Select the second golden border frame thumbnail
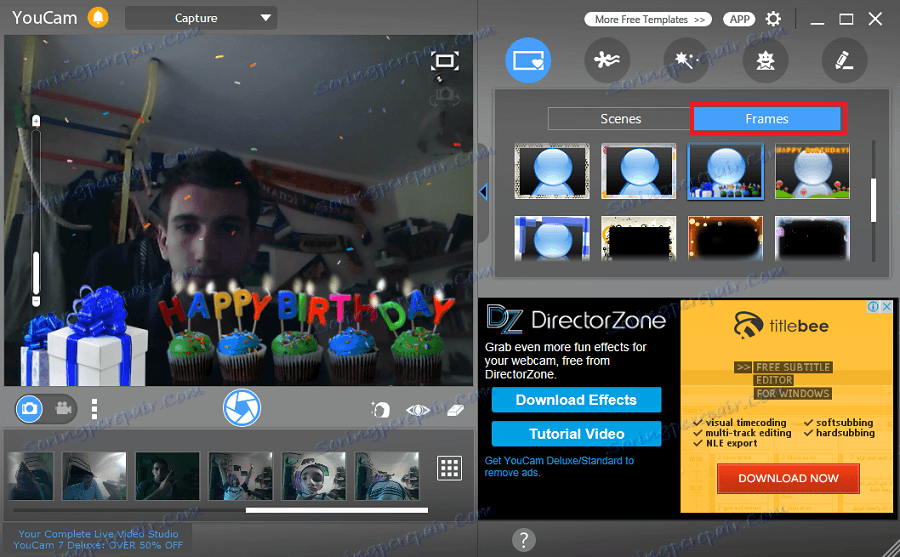 (639, 171)
